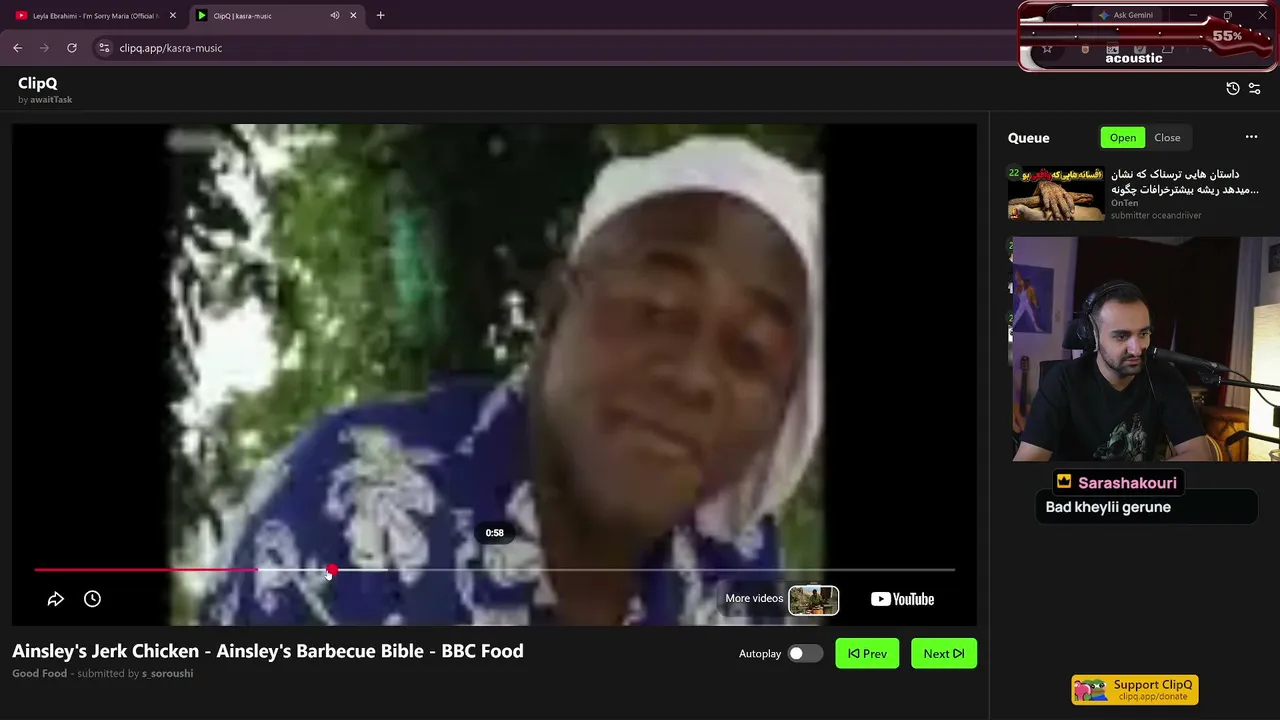Skip to the next clip with Next
Viewport: 1280px width, 720px height.
point(944,654)
